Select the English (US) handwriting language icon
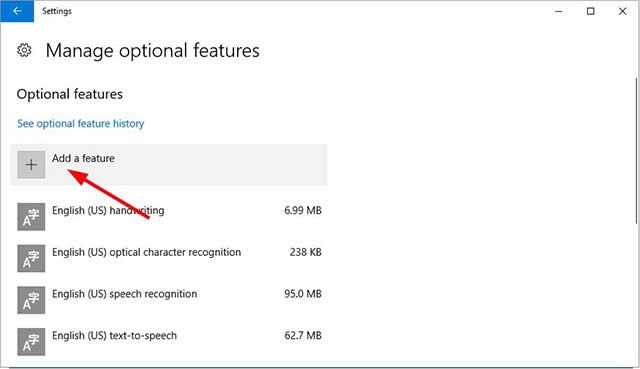 [x=31, y=217]
